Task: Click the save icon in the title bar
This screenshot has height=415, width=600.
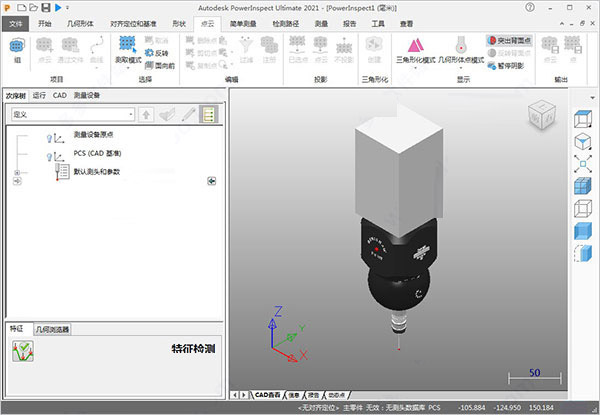Action: (x=46, y=7)
